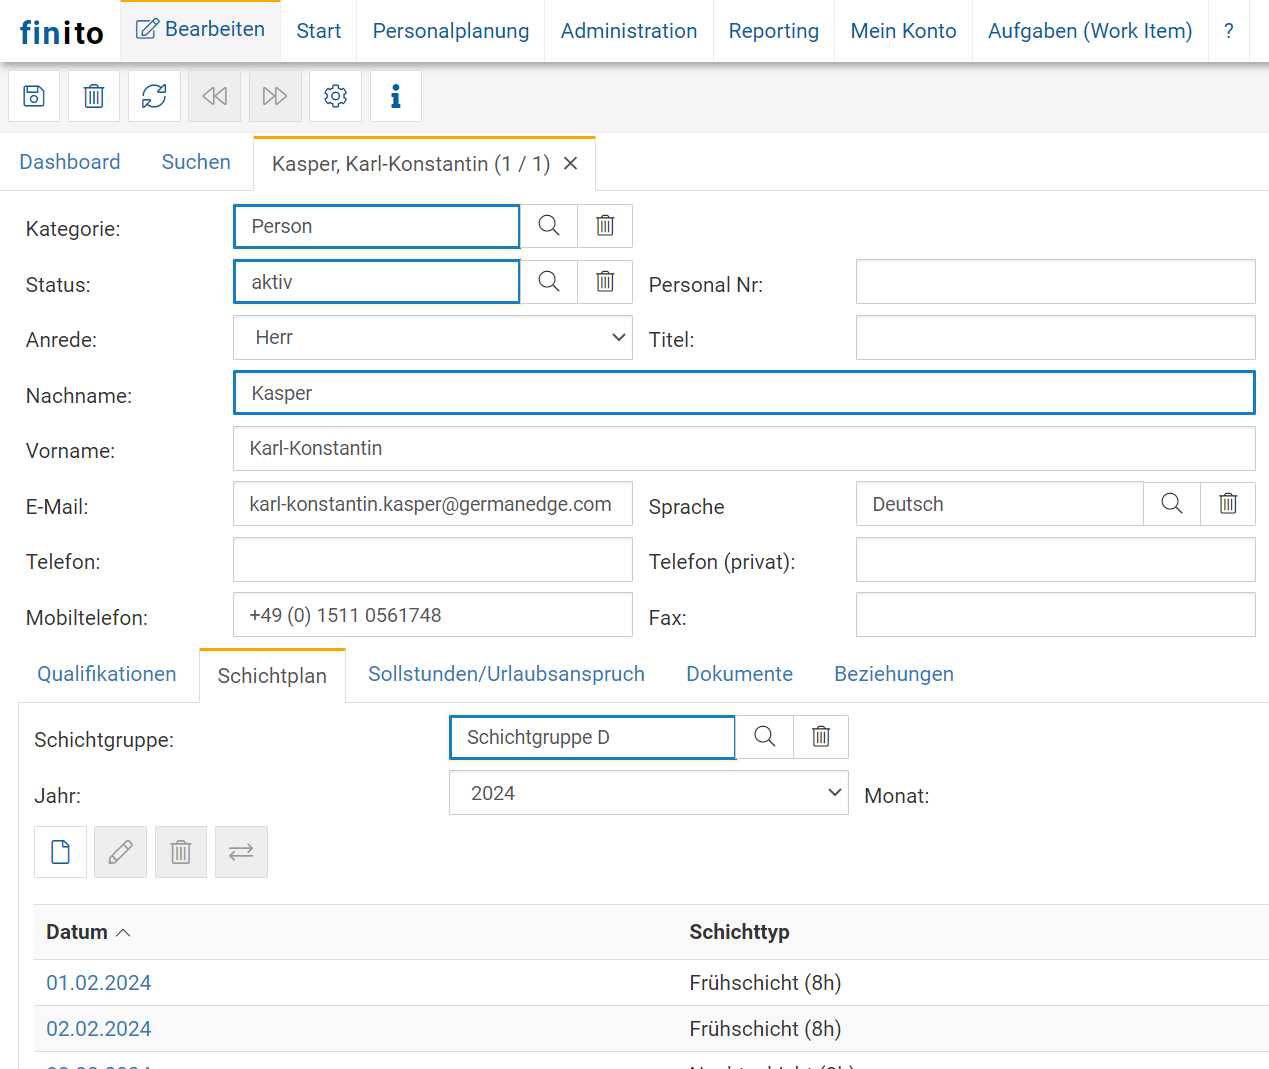Switch to Qualifikationen tab
This screenshot has height=1069, width=1269.
point(107,674)
